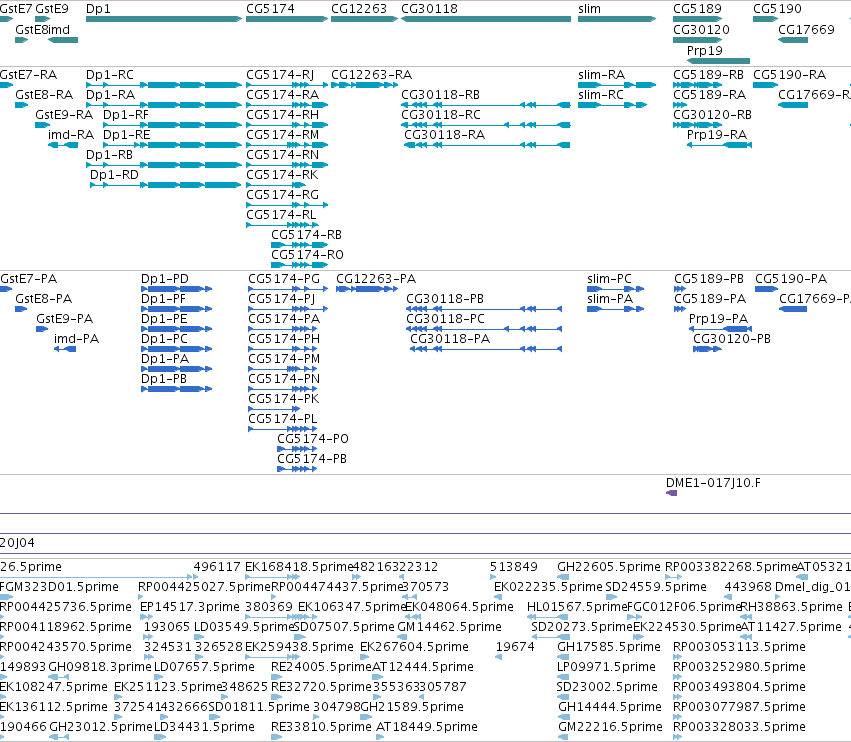
Task: Click EST label SD23002.5prime
Action: point(607,687)
